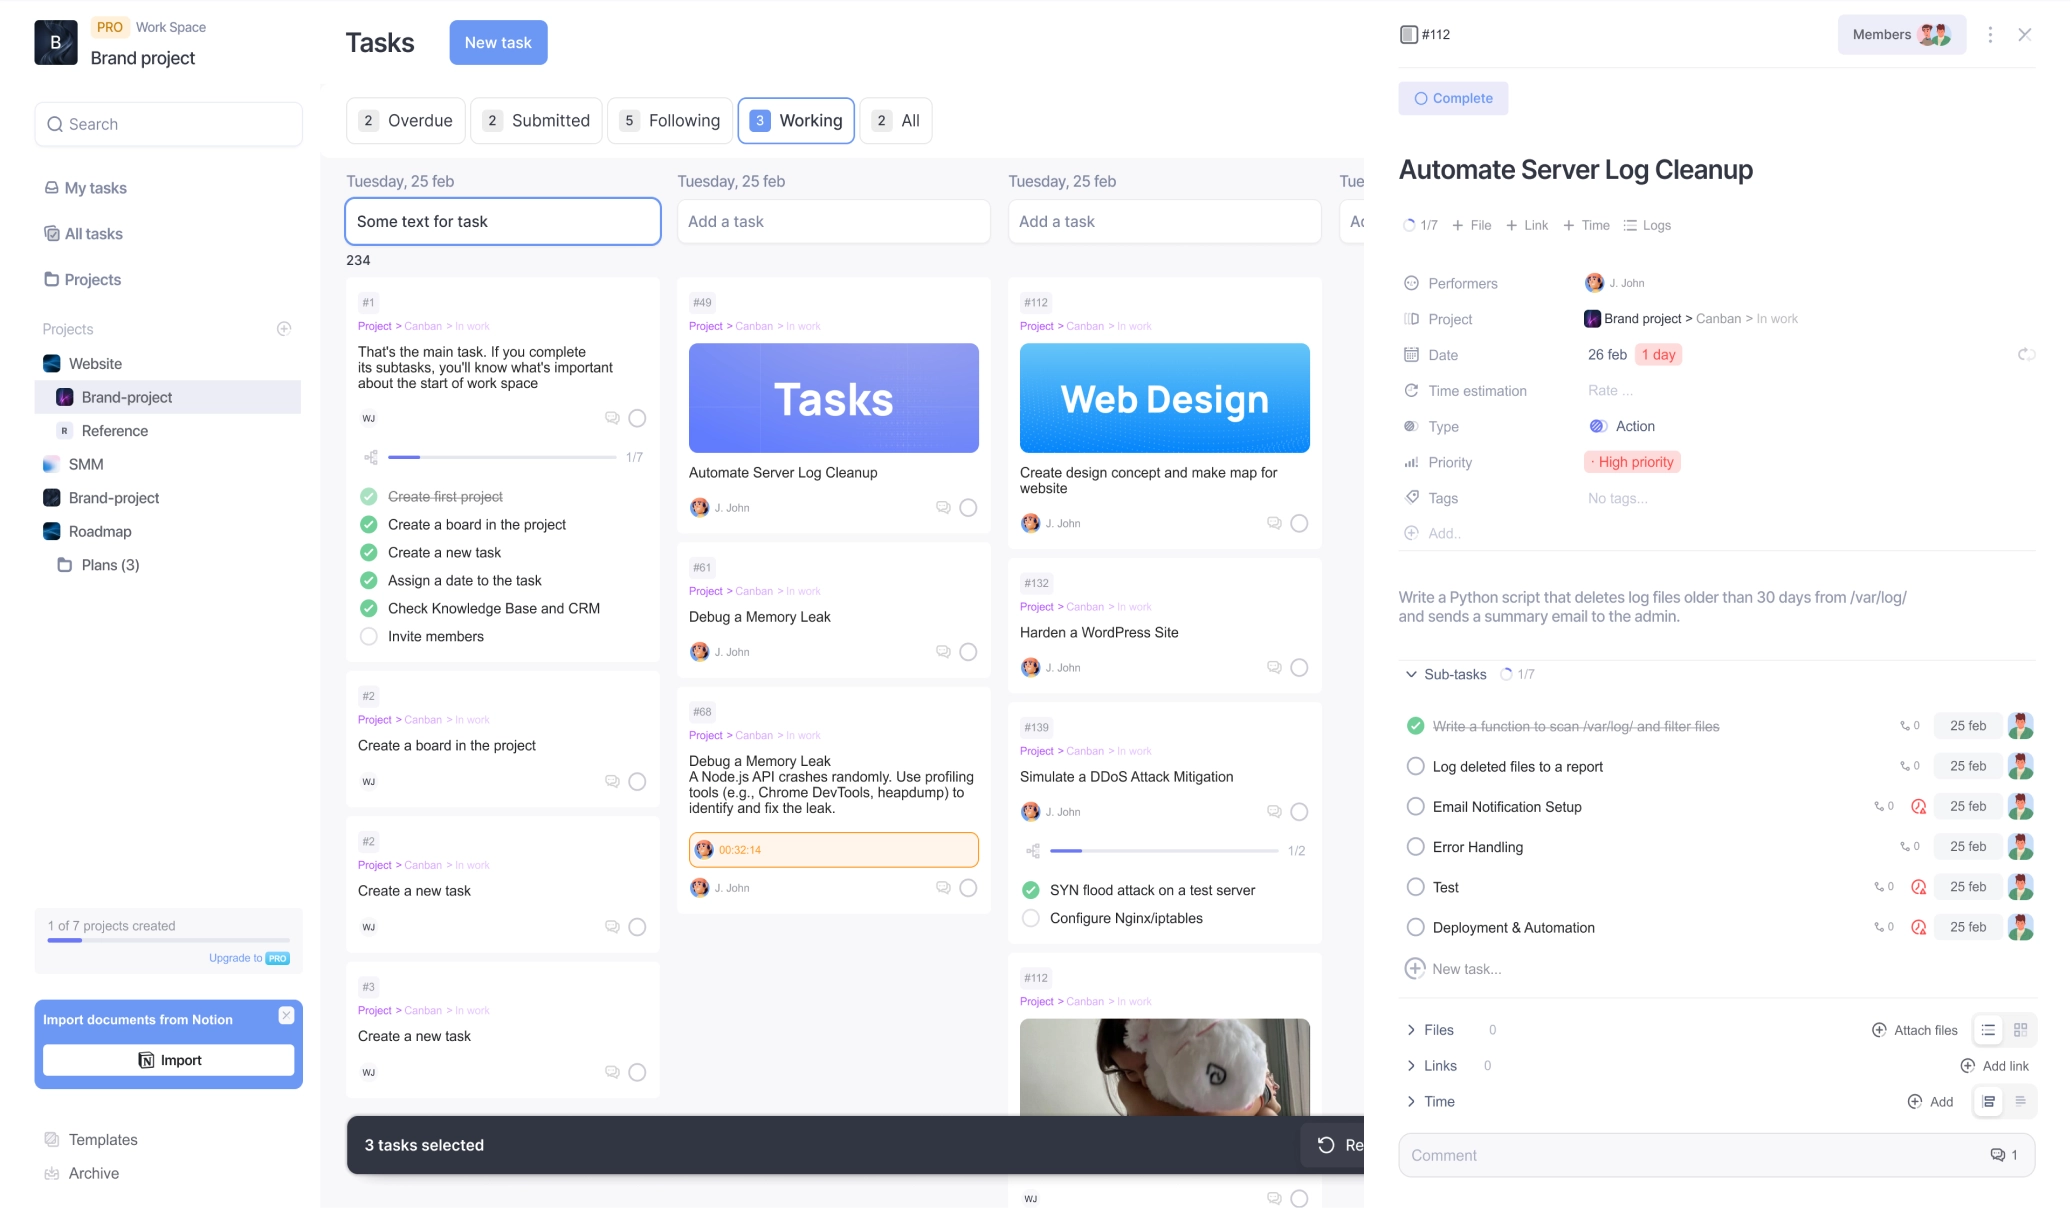This screenshot has width=2071, height=1208.
Task: Switch files to grid view icon
Action: pos(2020,1030)
